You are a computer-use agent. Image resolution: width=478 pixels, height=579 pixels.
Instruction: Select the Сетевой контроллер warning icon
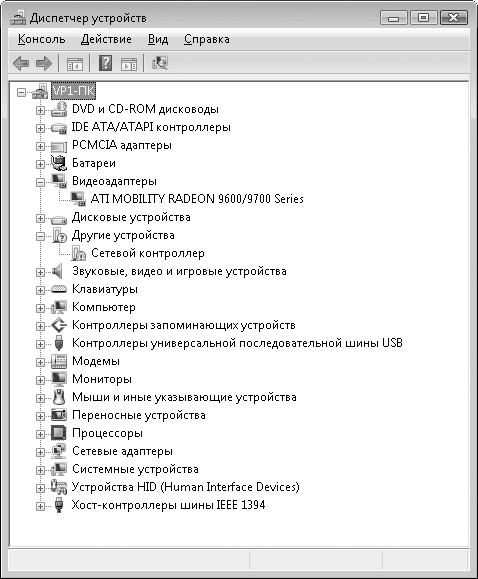79,253
